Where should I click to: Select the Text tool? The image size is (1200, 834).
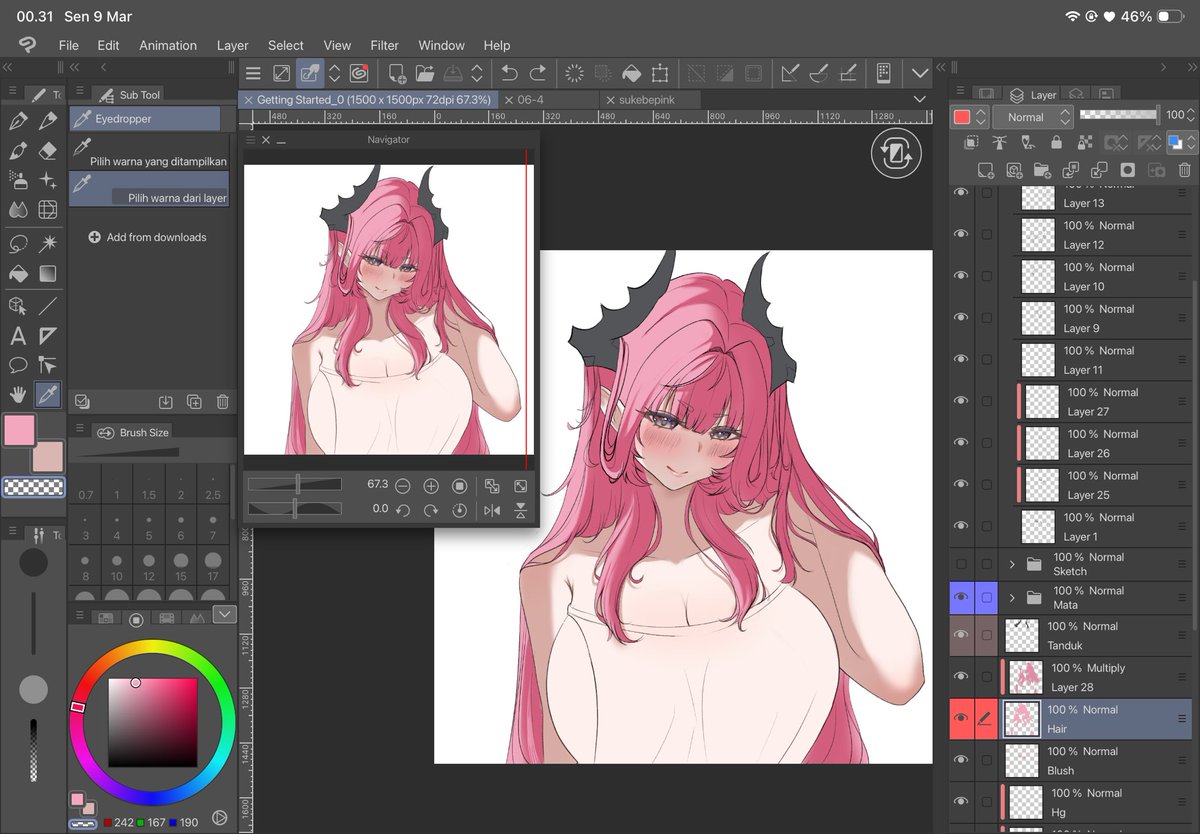pos(17,335)
